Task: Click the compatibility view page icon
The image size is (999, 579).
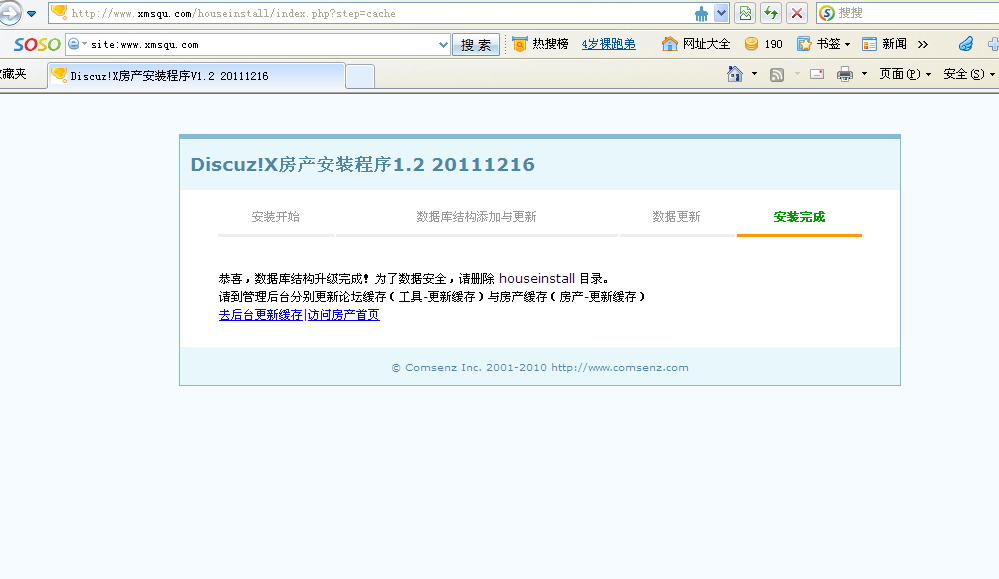Action: pyautogui.click(x=745, y=13)
